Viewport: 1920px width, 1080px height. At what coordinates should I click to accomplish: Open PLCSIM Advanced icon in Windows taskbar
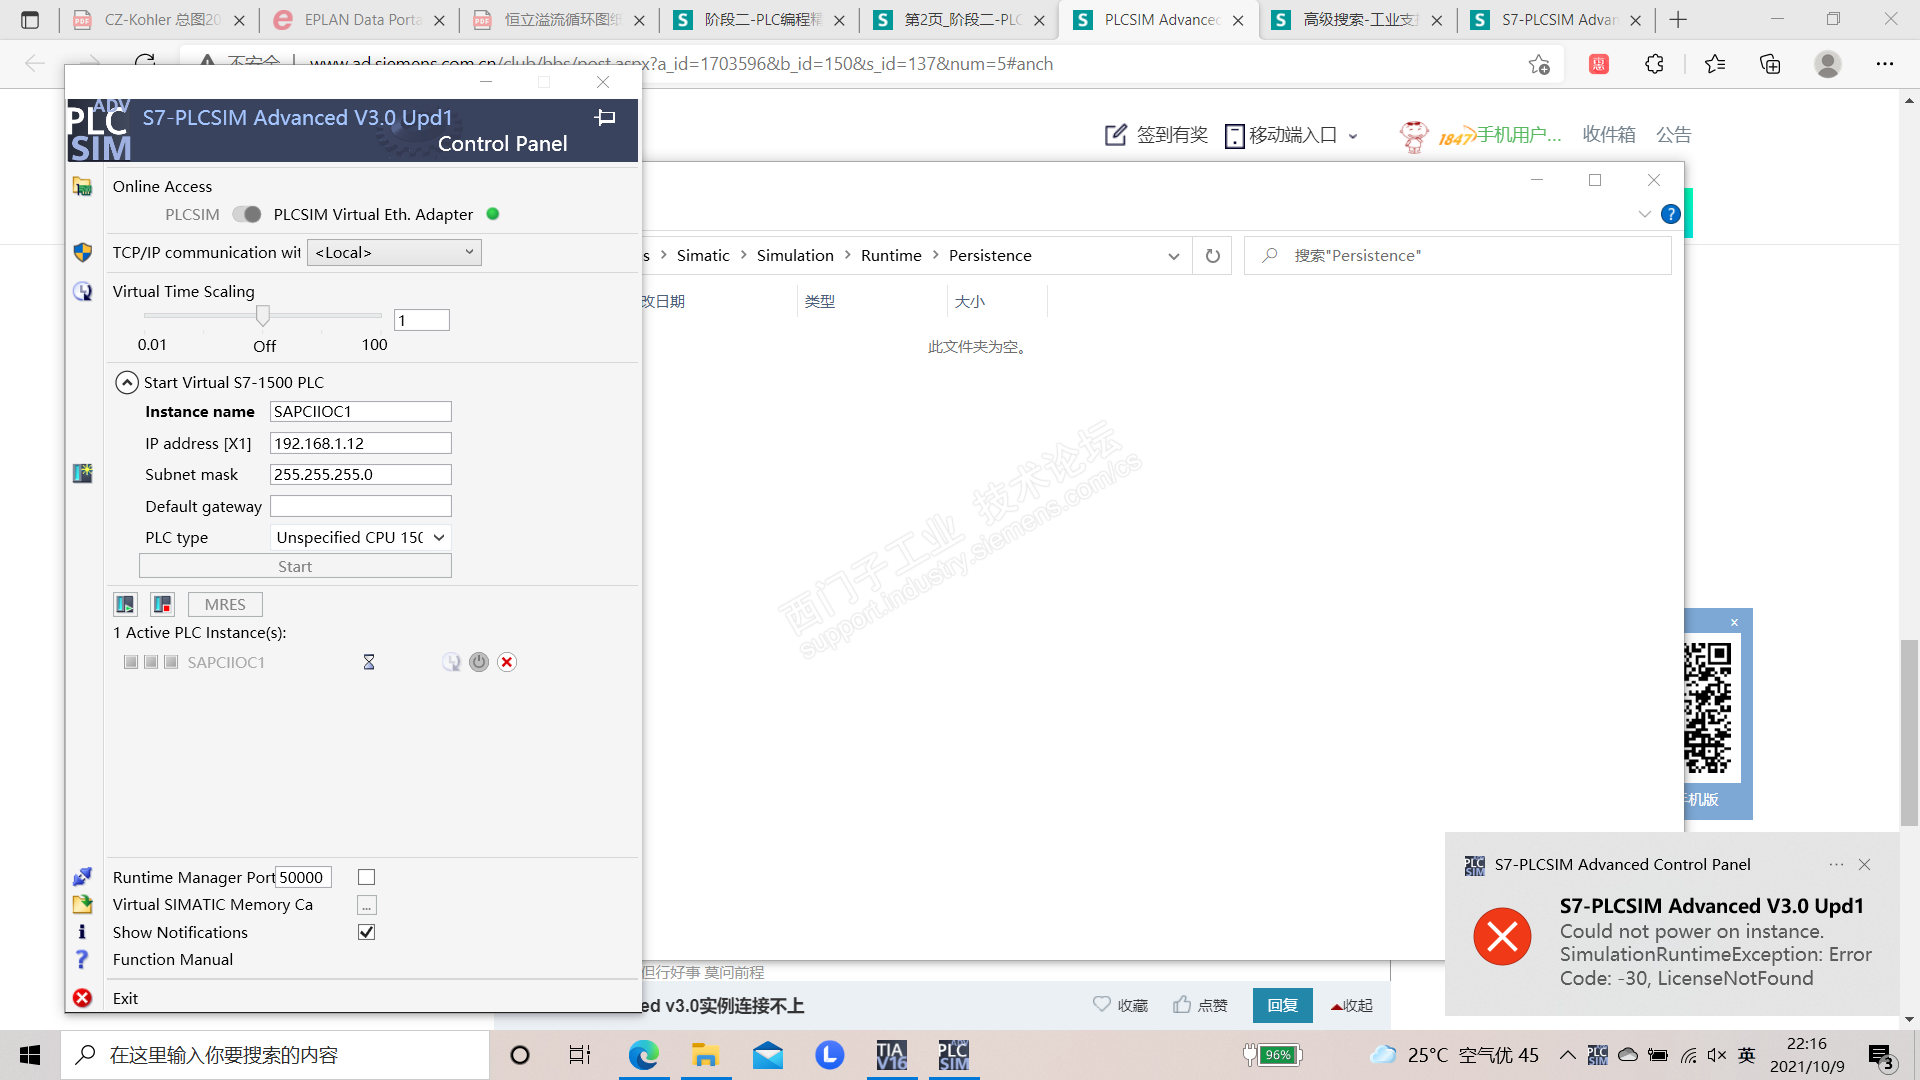tap(953, 1055)
